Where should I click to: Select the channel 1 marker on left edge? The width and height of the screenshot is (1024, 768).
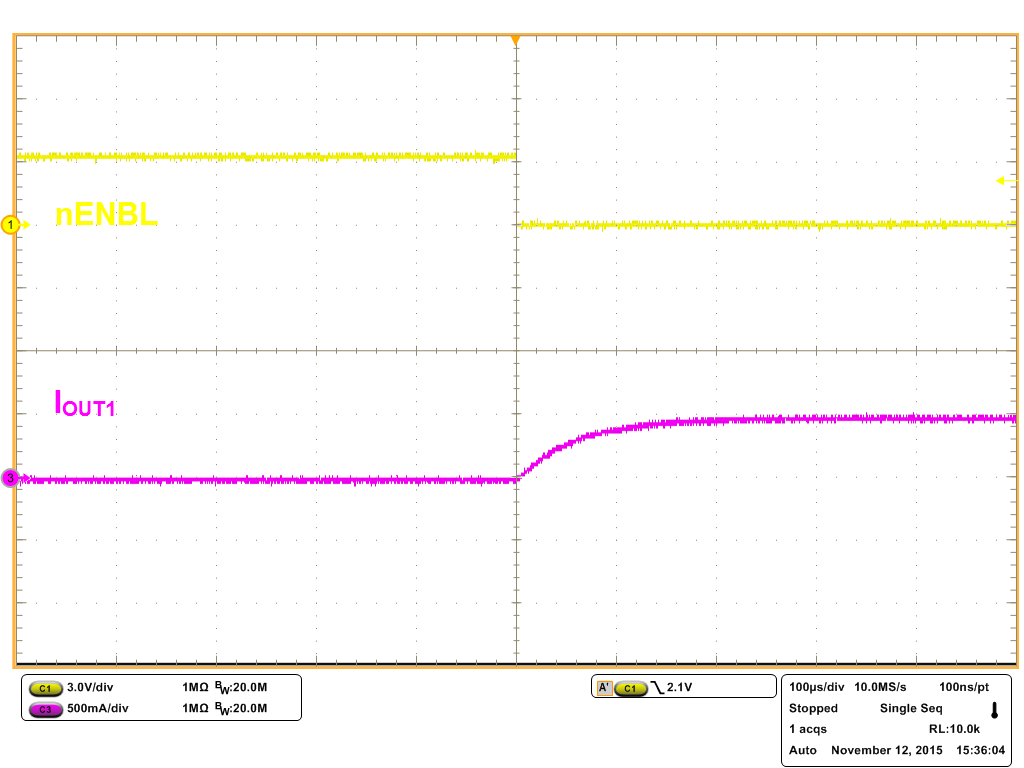(9, 225)
